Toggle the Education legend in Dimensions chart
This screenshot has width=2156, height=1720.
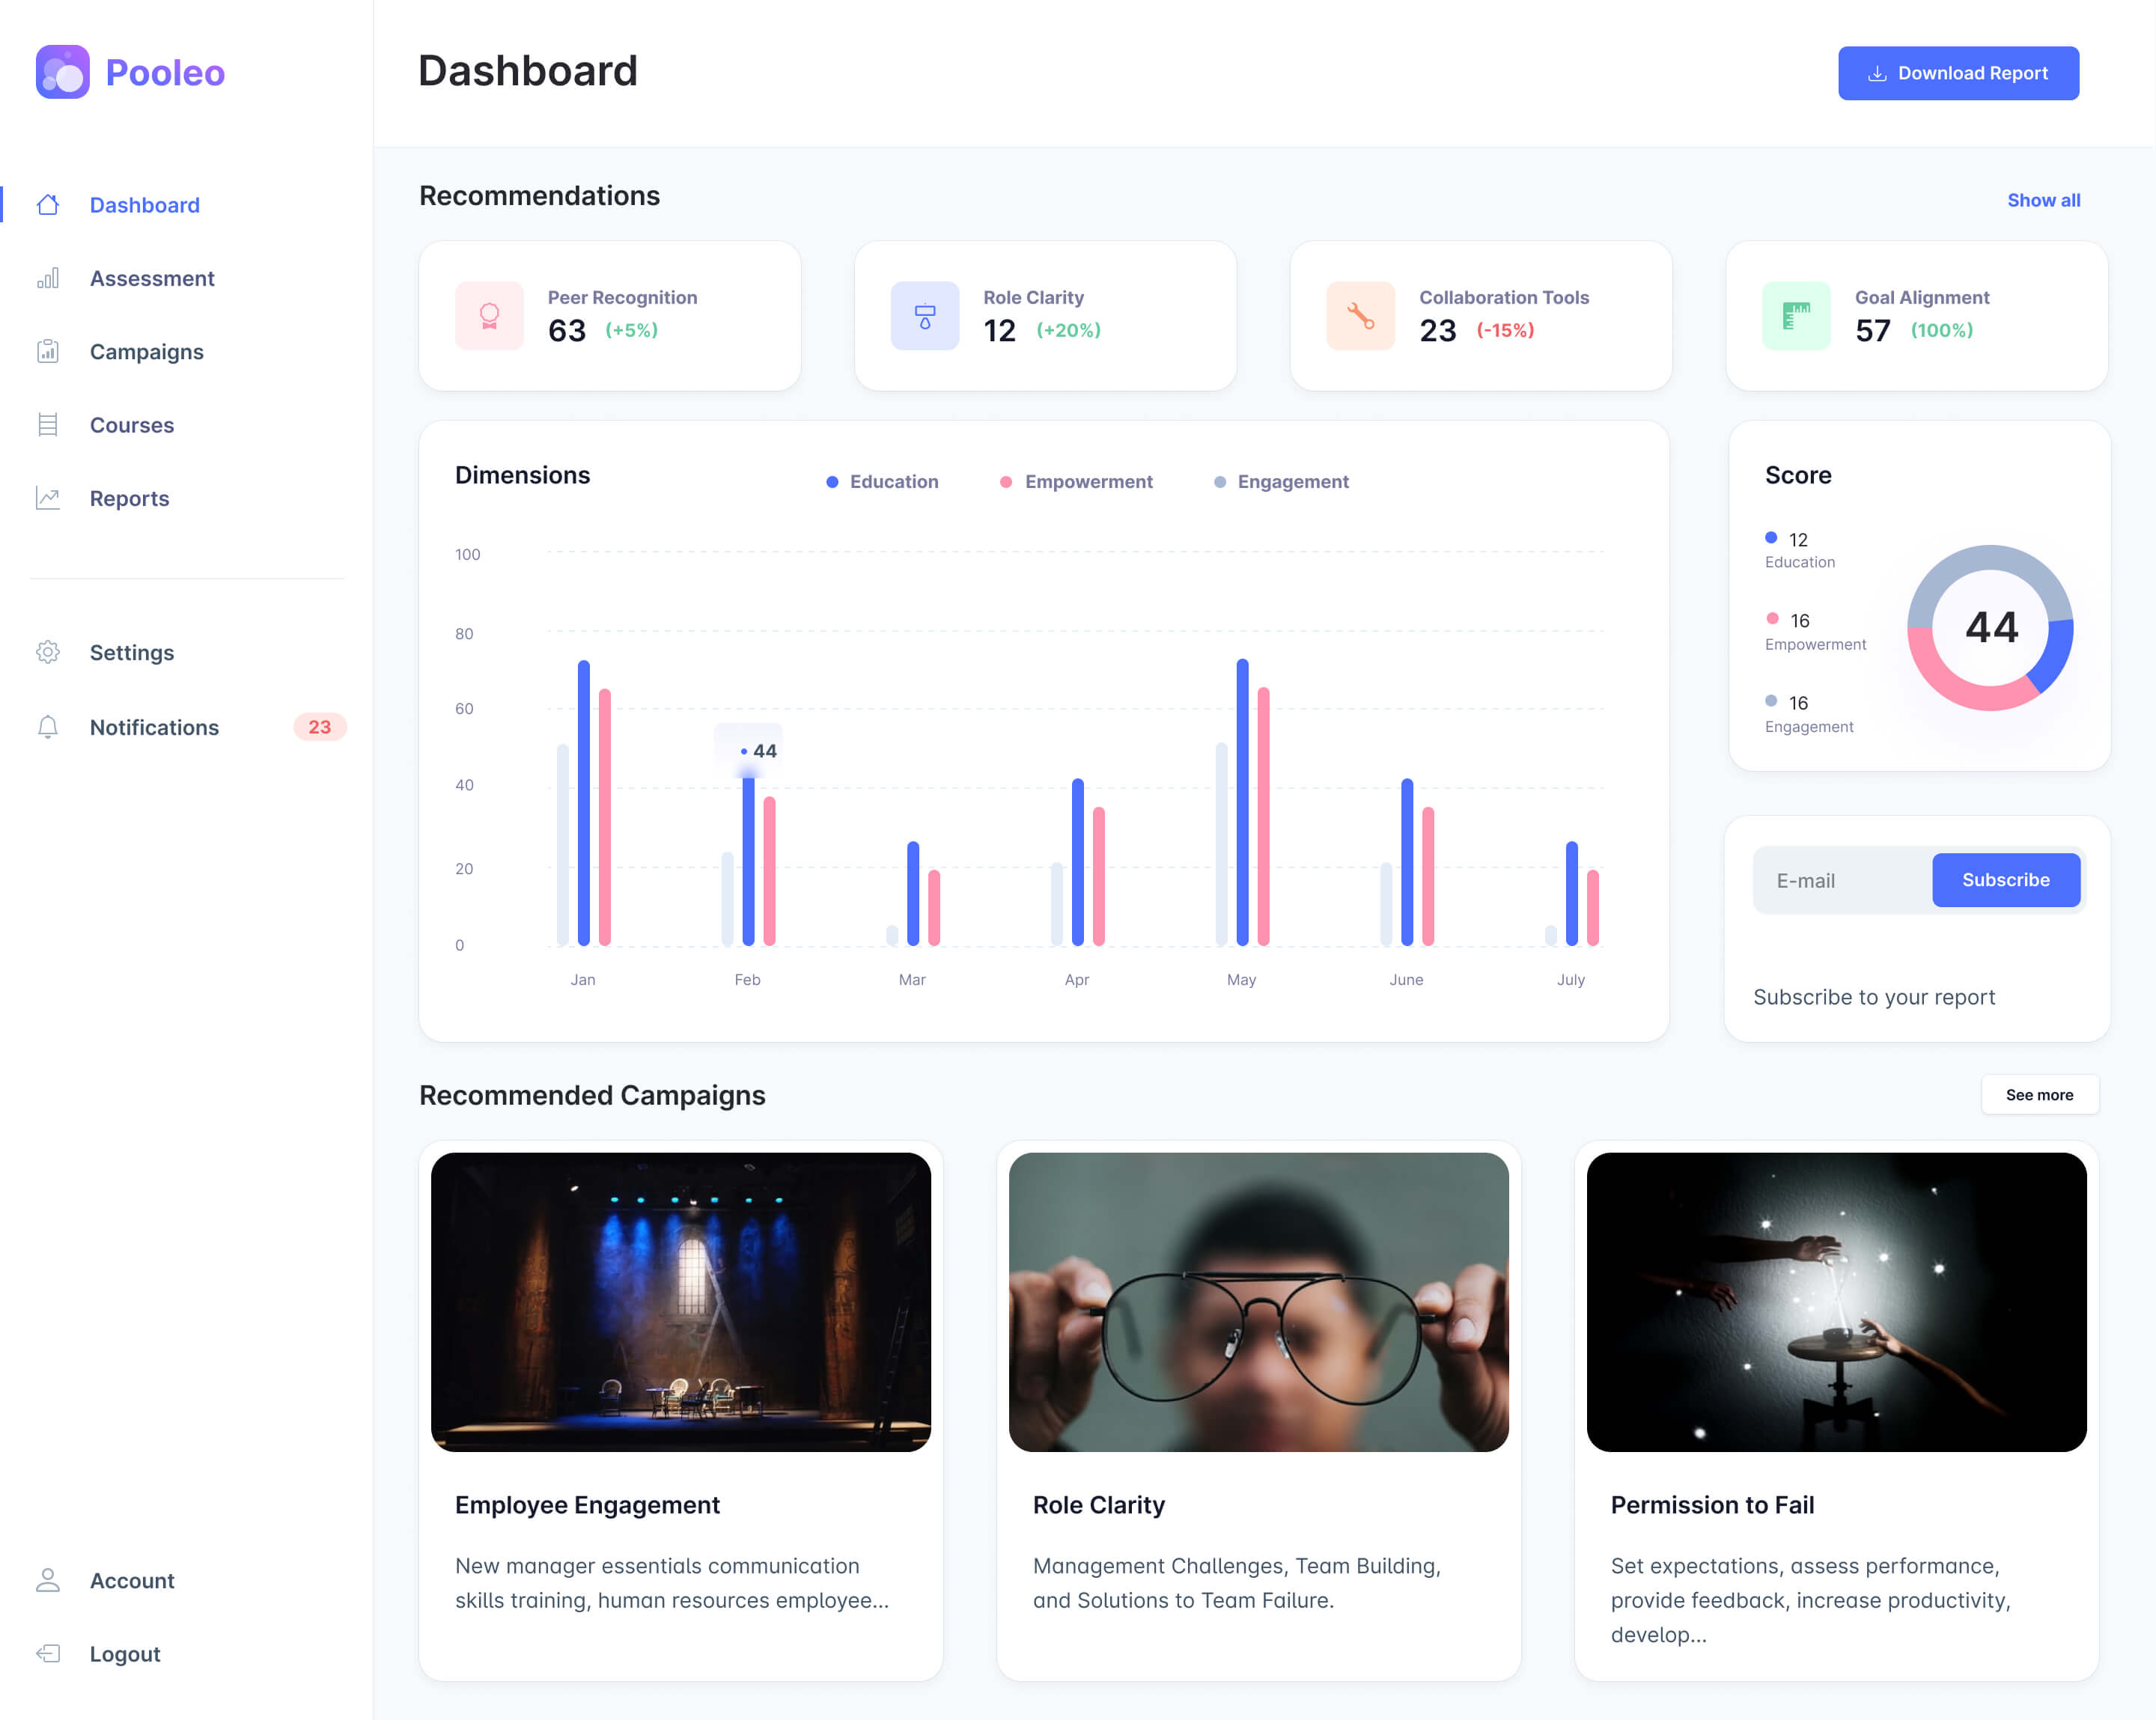[x=882, y=482]
